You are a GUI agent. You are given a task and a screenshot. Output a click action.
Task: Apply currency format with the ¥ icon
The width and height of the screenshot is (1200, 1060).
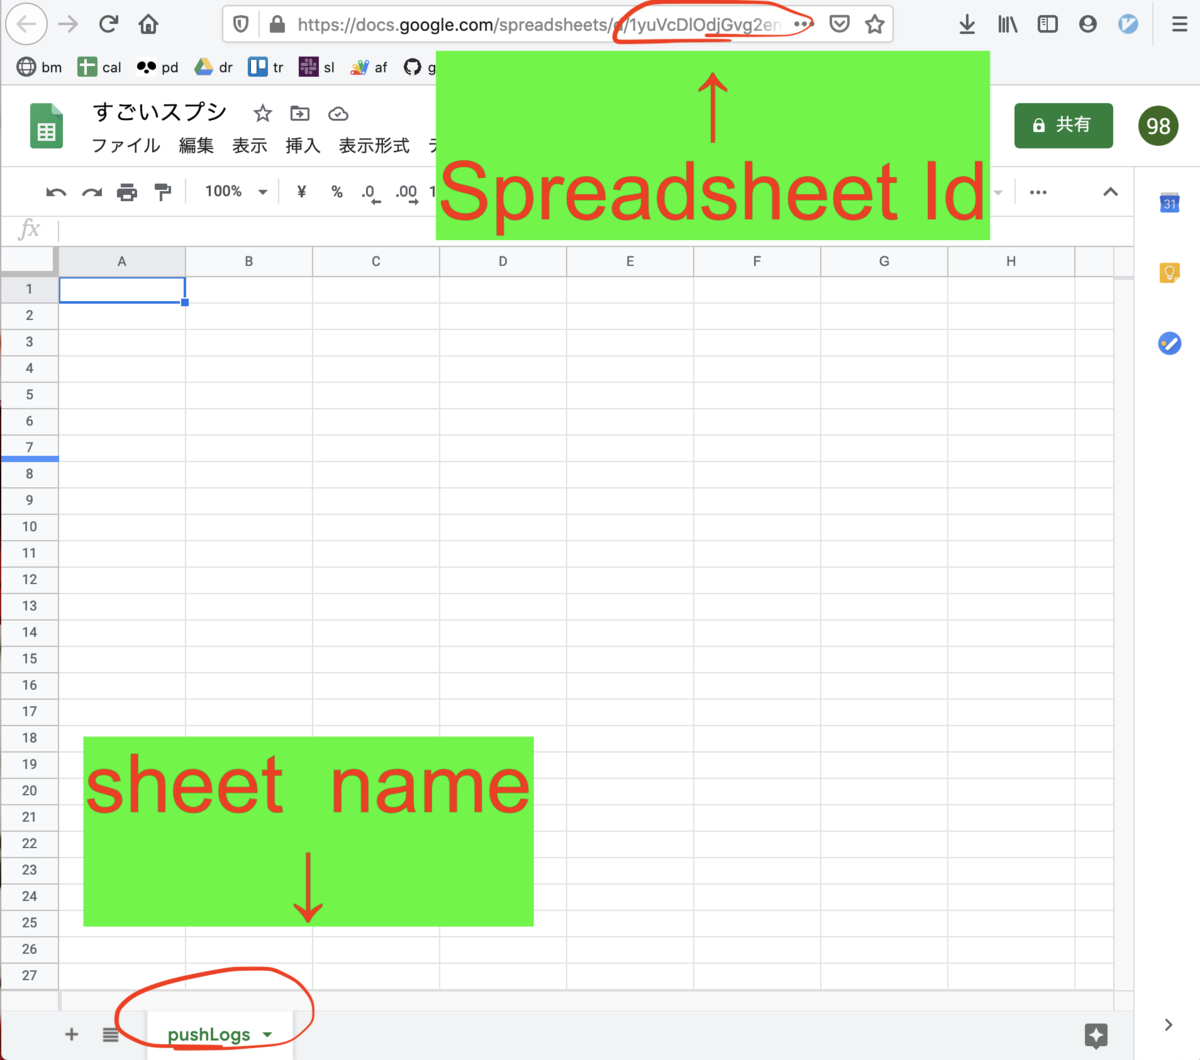tap(300, 192)
